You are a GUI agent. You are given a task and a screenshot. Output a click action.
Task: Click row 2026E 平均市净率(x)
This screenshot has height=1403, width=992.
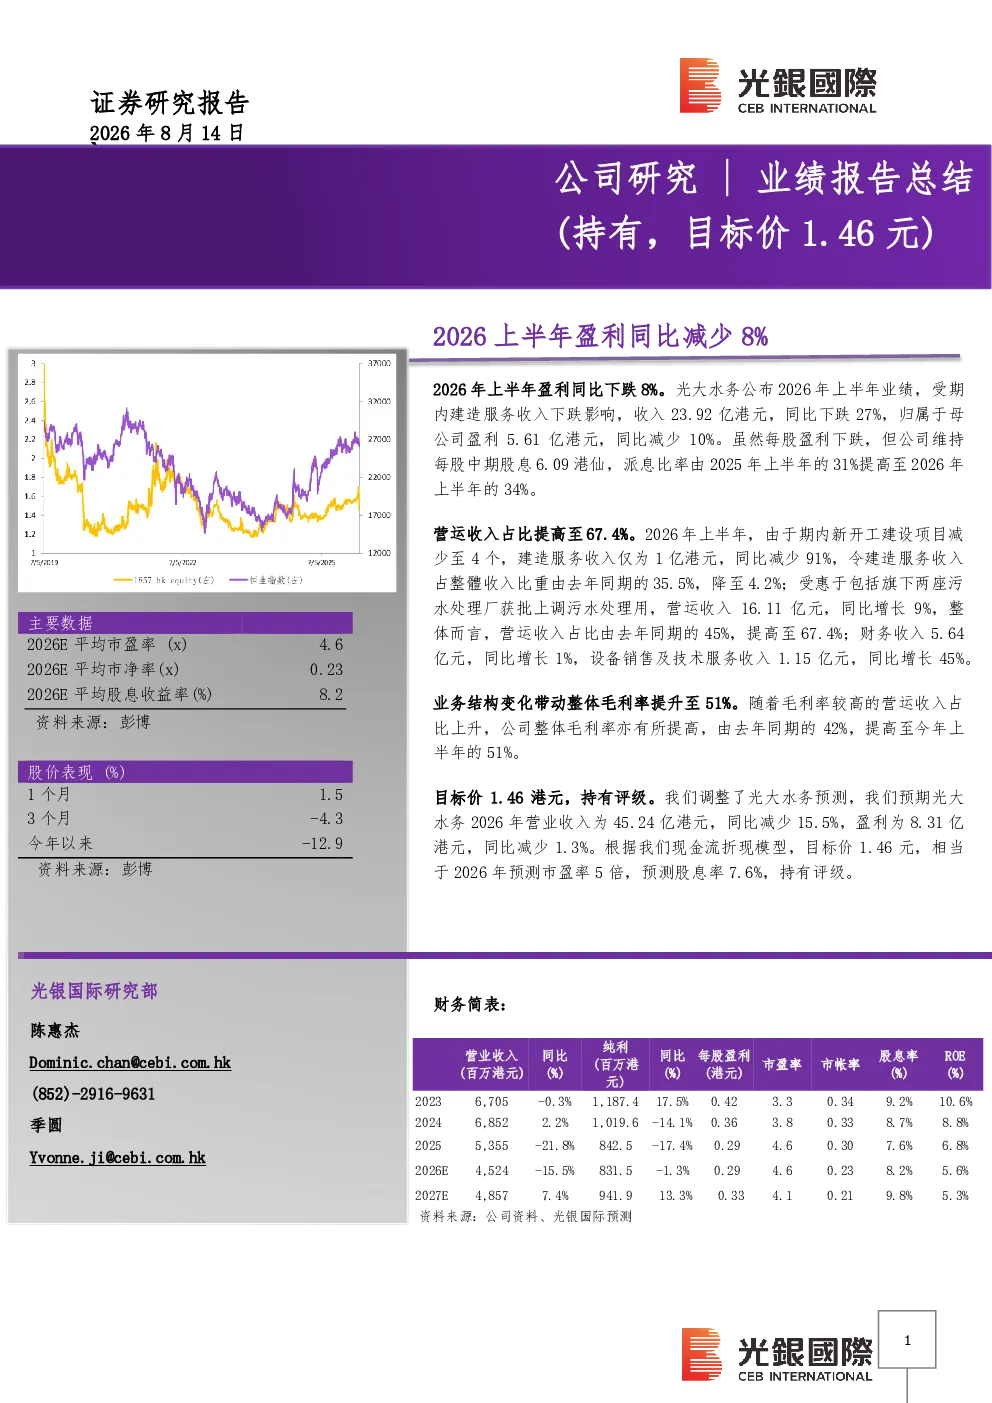[185, 670]
